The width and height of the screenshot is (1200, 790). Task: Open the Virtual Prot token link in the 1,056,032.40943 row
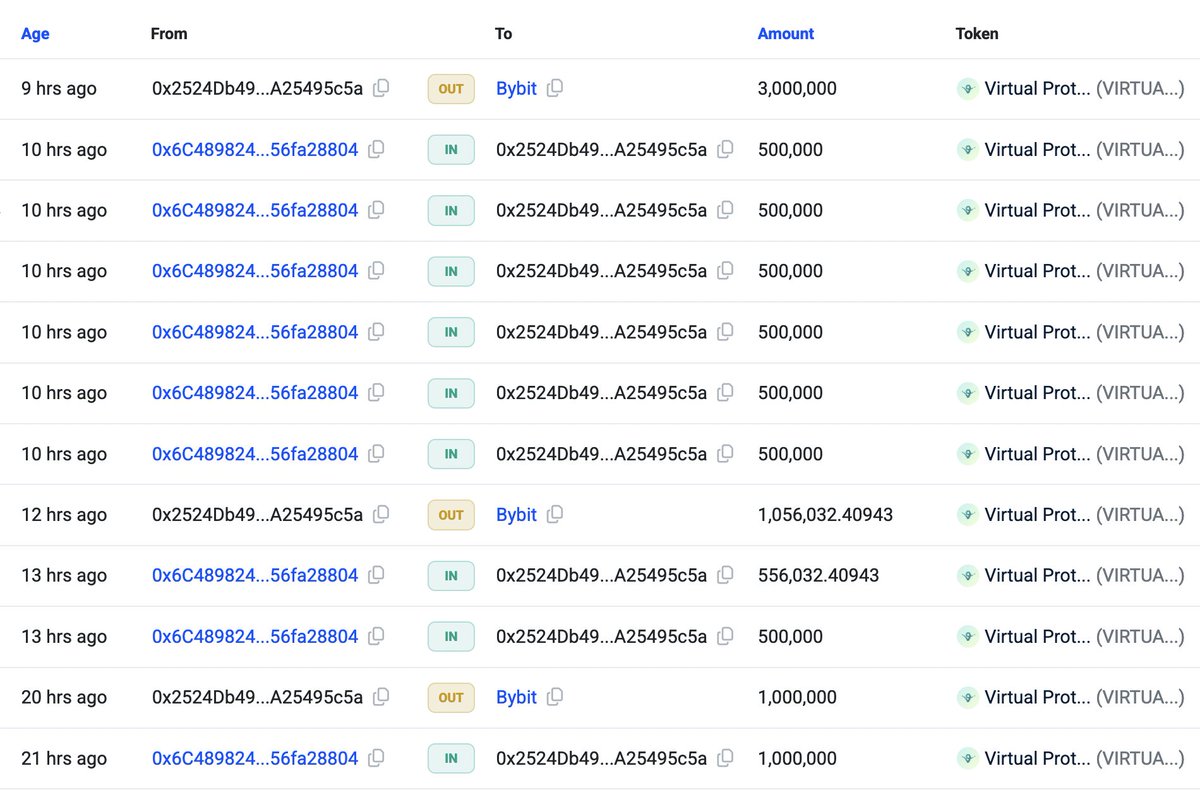pyautogui.click(x=1038, y=514)
